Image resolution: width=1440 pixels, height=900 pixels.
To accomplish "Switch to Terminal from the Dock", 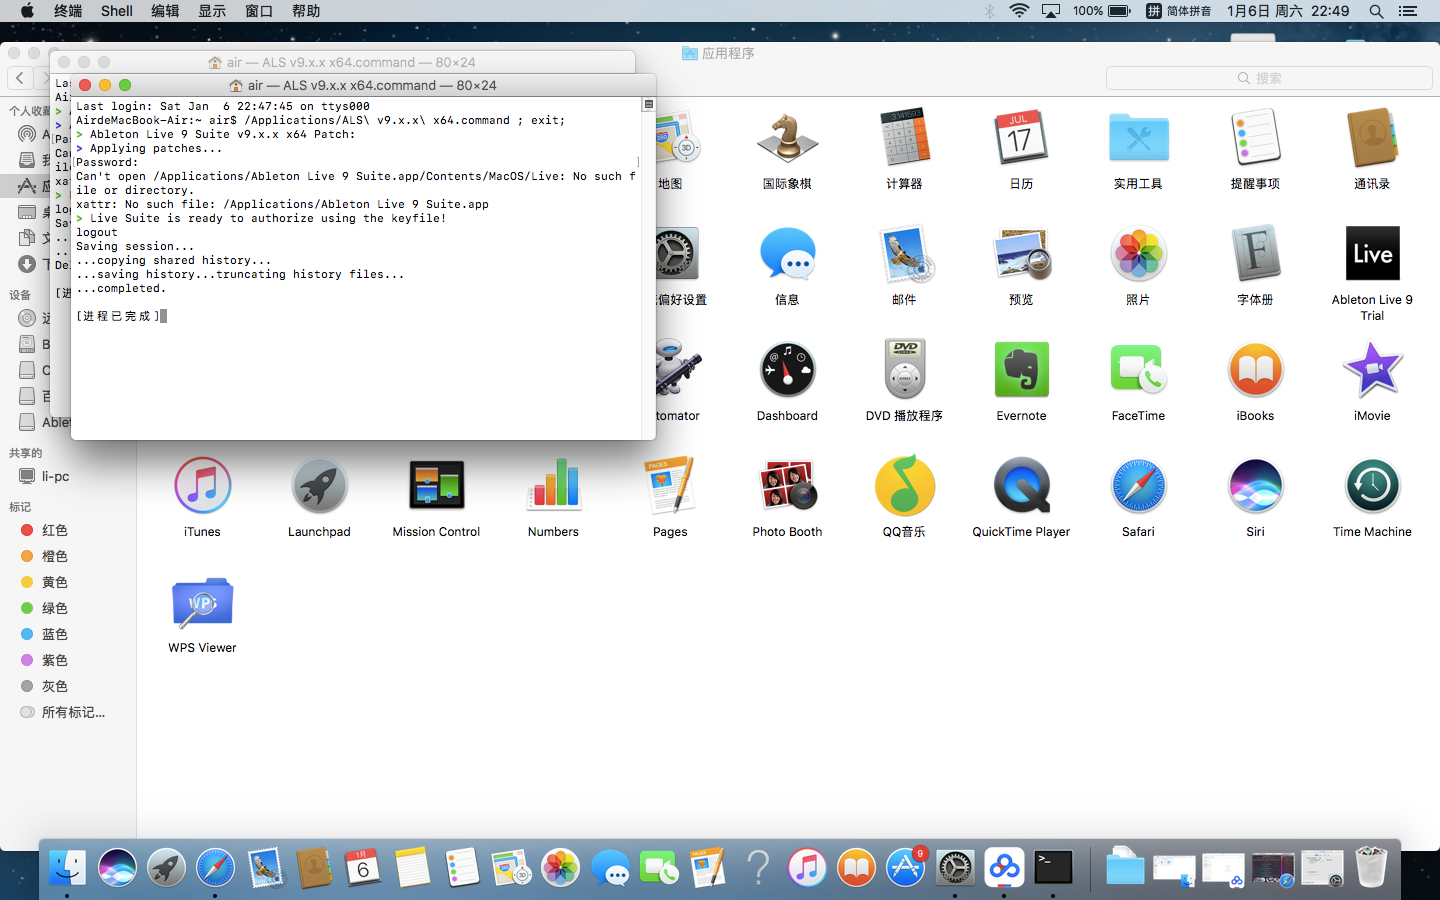I will point(1053,867).
